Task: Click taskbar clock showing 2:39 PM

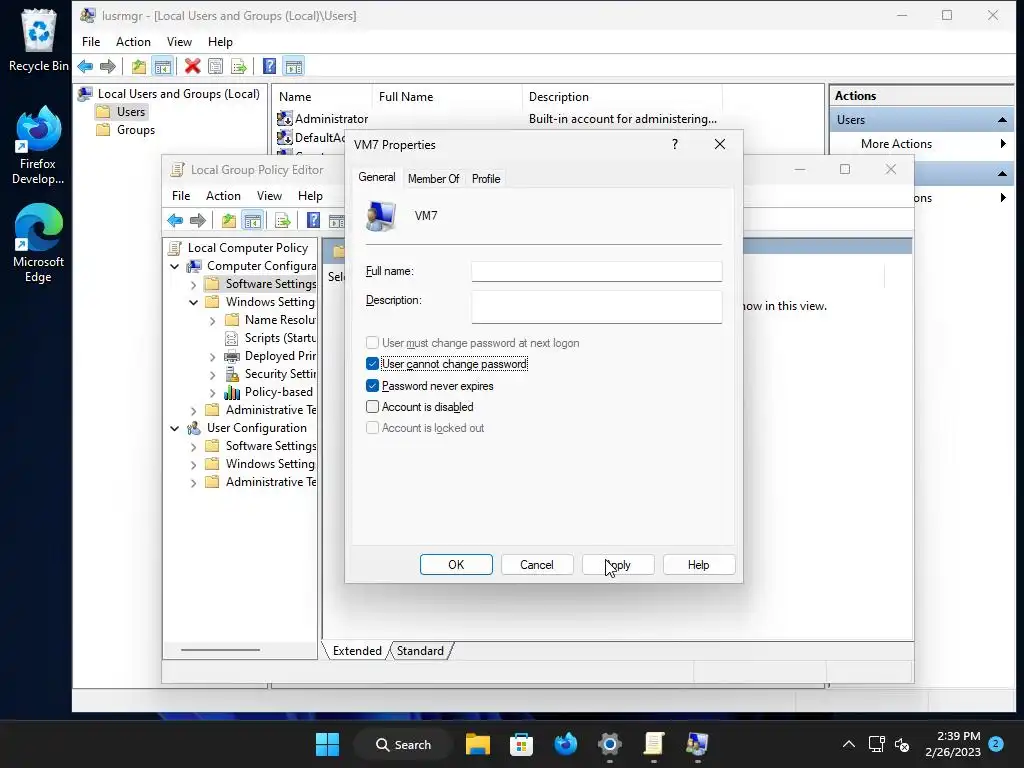Action: click(953, 744)
